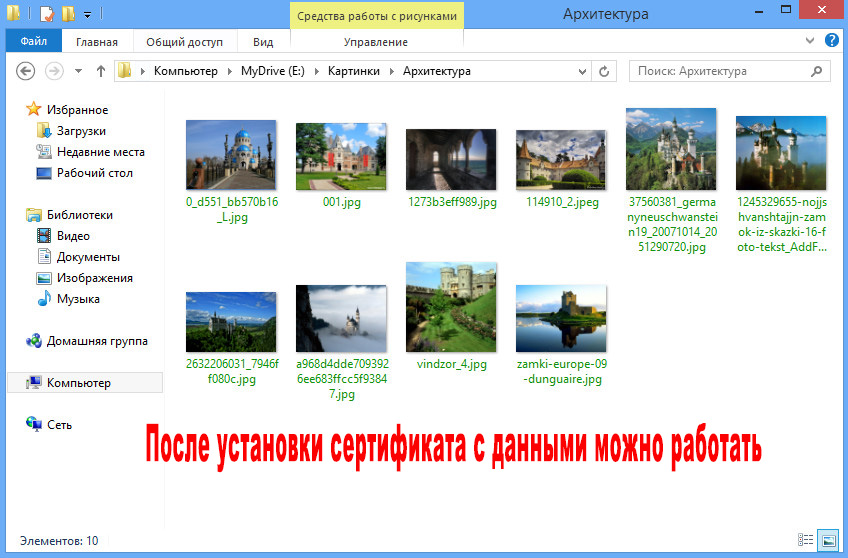The height and width of the screenshot is (558, 848).
Task: Click the MyDrive (E:) breadcrumb segment
Action: click(x=273, y=71)
